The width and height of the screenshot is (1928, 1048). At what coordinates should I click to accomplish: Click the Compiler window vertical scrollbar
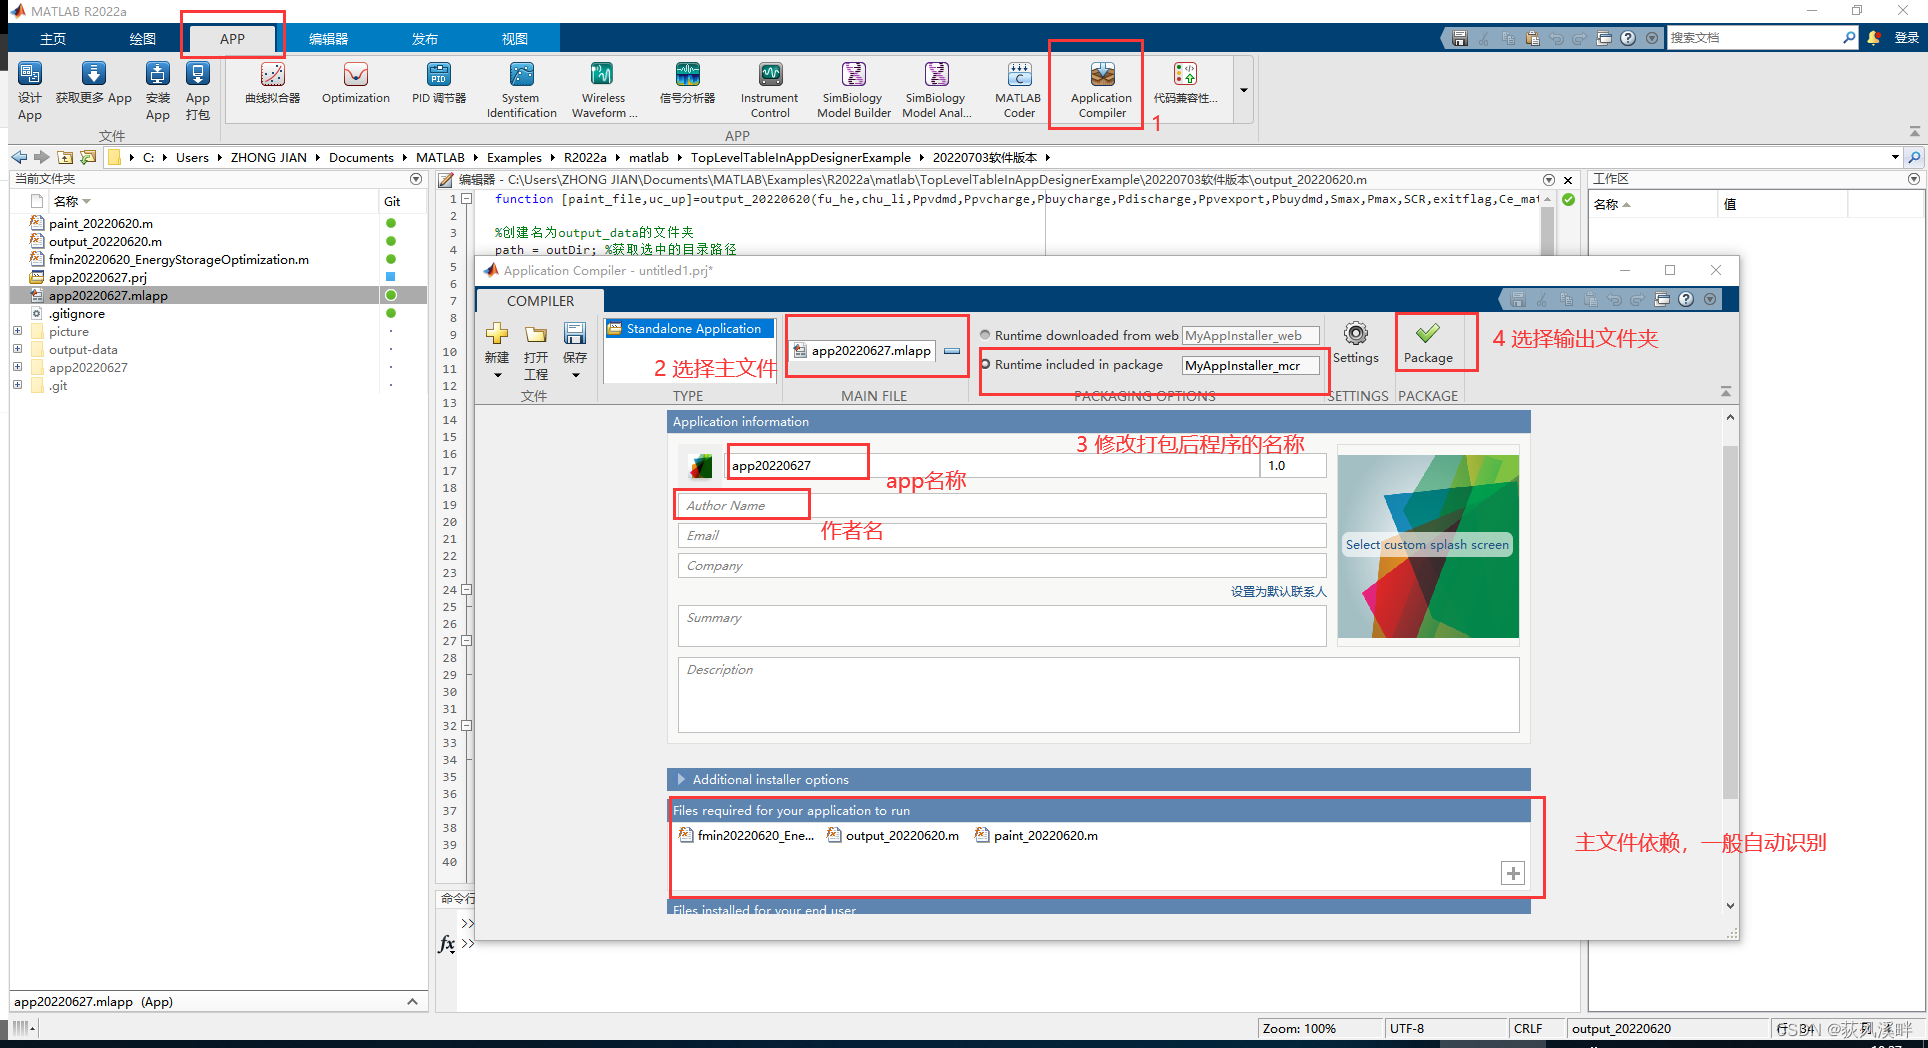click(1730, 620)
